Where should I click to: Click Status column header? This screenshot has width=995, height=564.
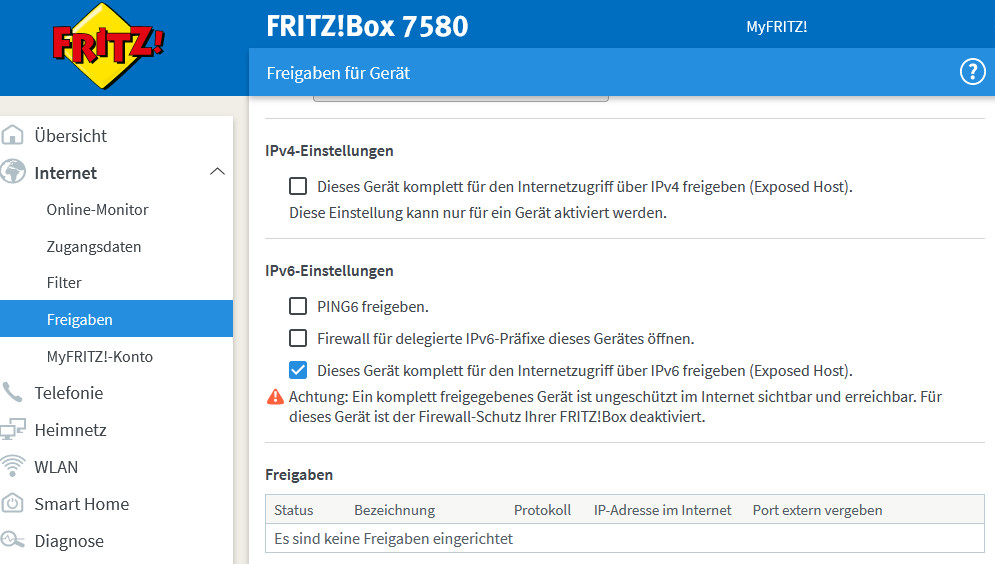(x=293, y=510)
